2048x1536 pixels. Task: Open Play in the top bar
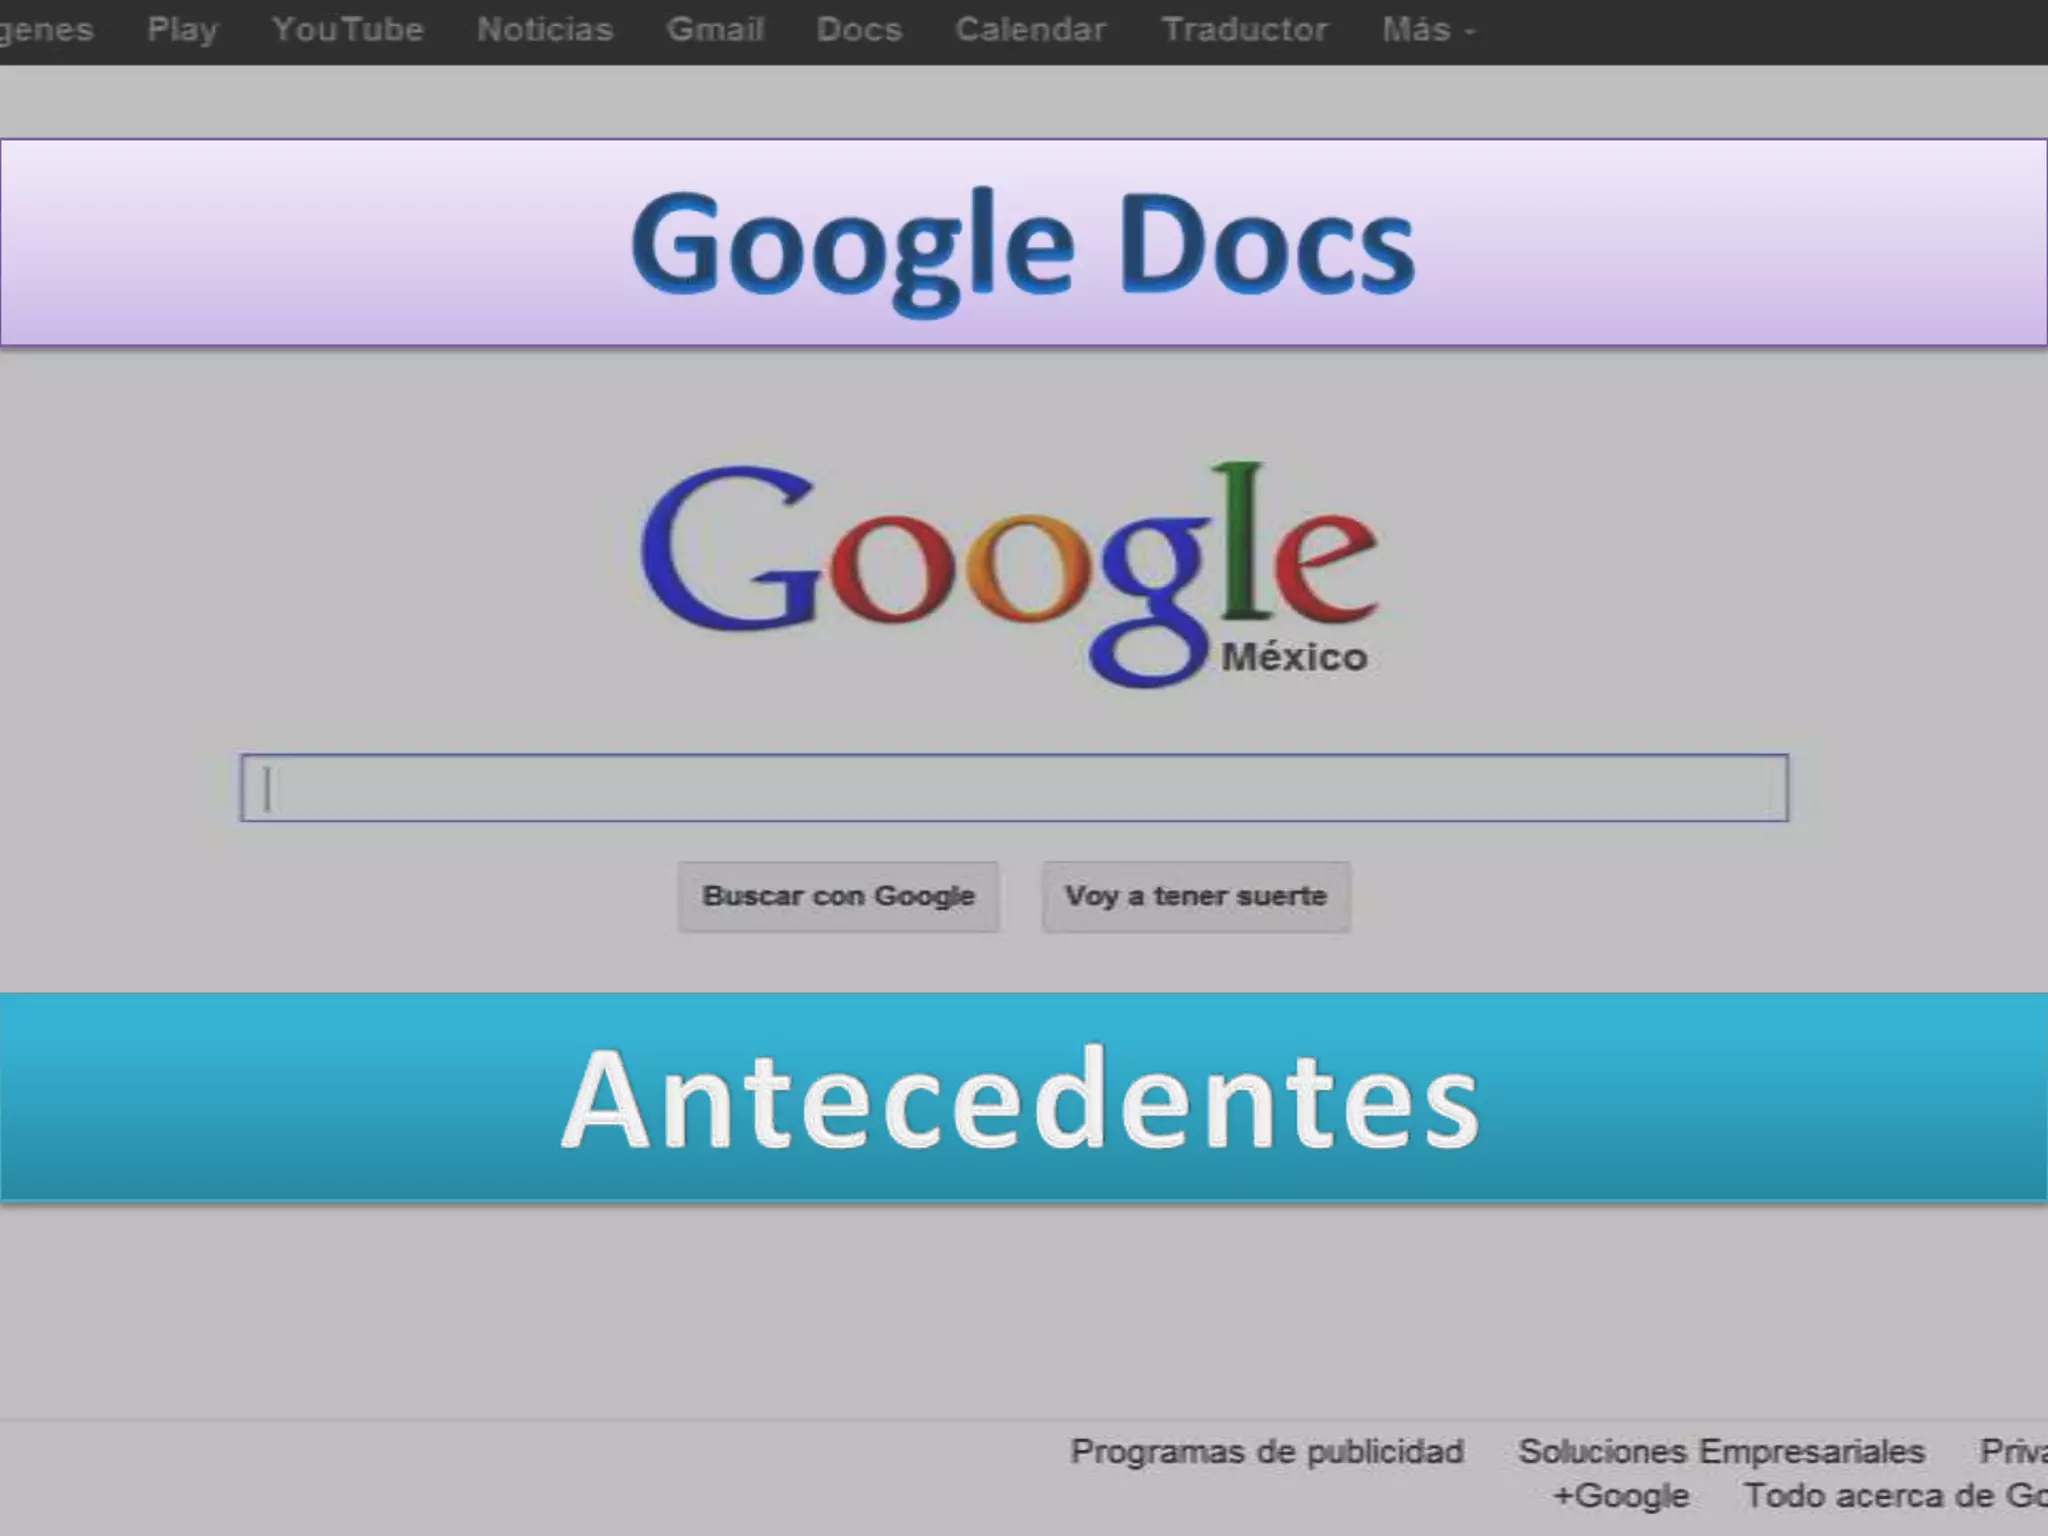click(x=182, y=30)
